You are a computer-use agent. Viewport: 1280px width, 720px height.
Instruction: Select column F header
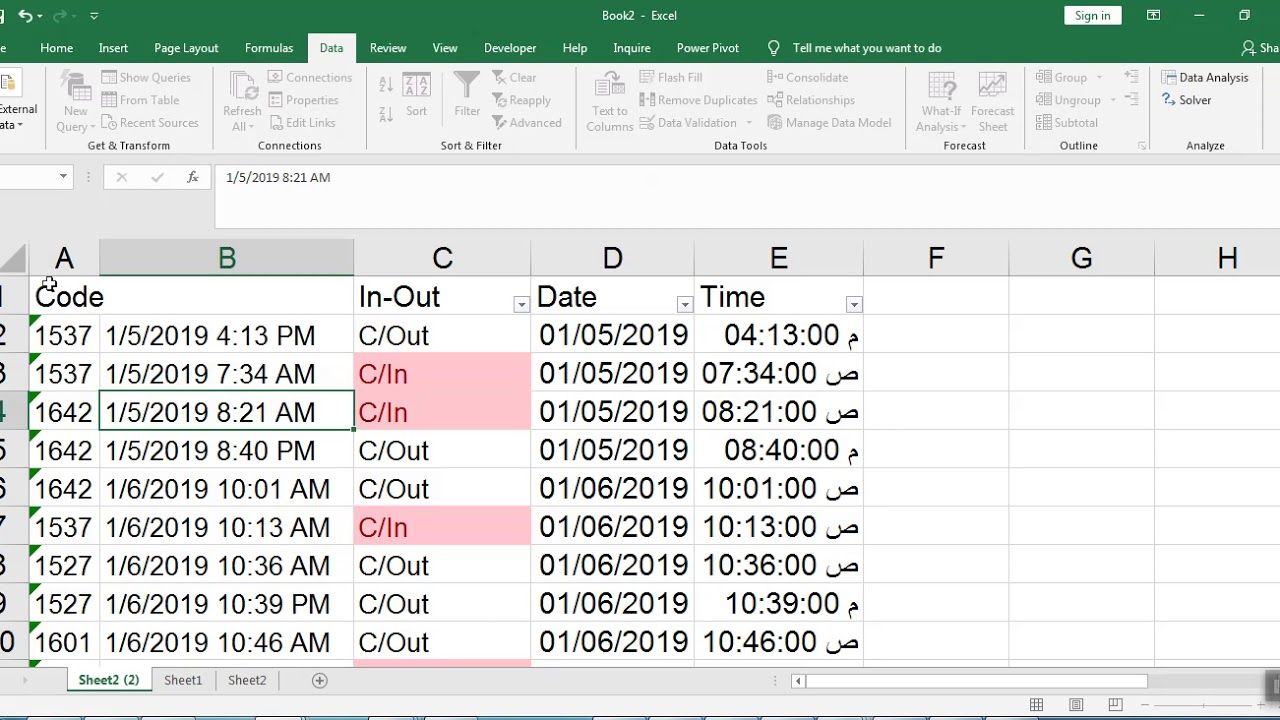tap(936, 259)
